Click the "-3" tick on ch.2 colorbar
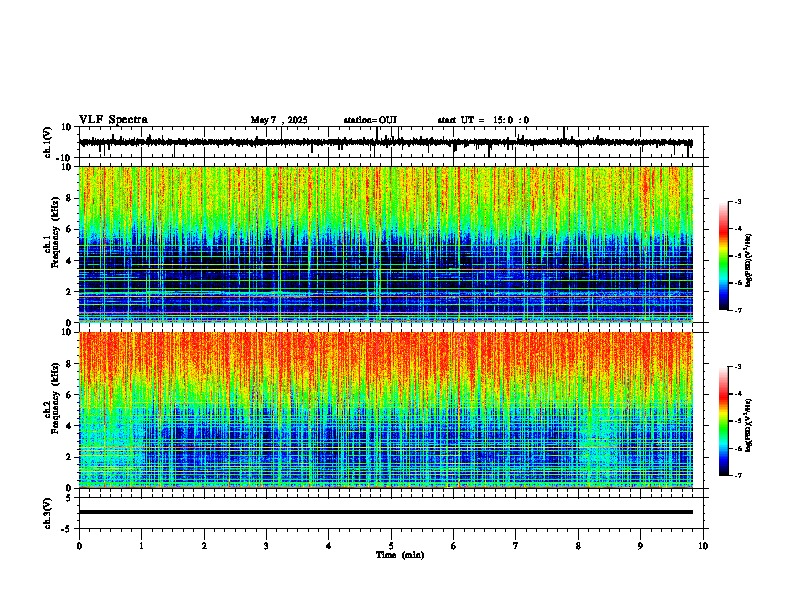This screenshot has width=792, height=612. [737, 367]
